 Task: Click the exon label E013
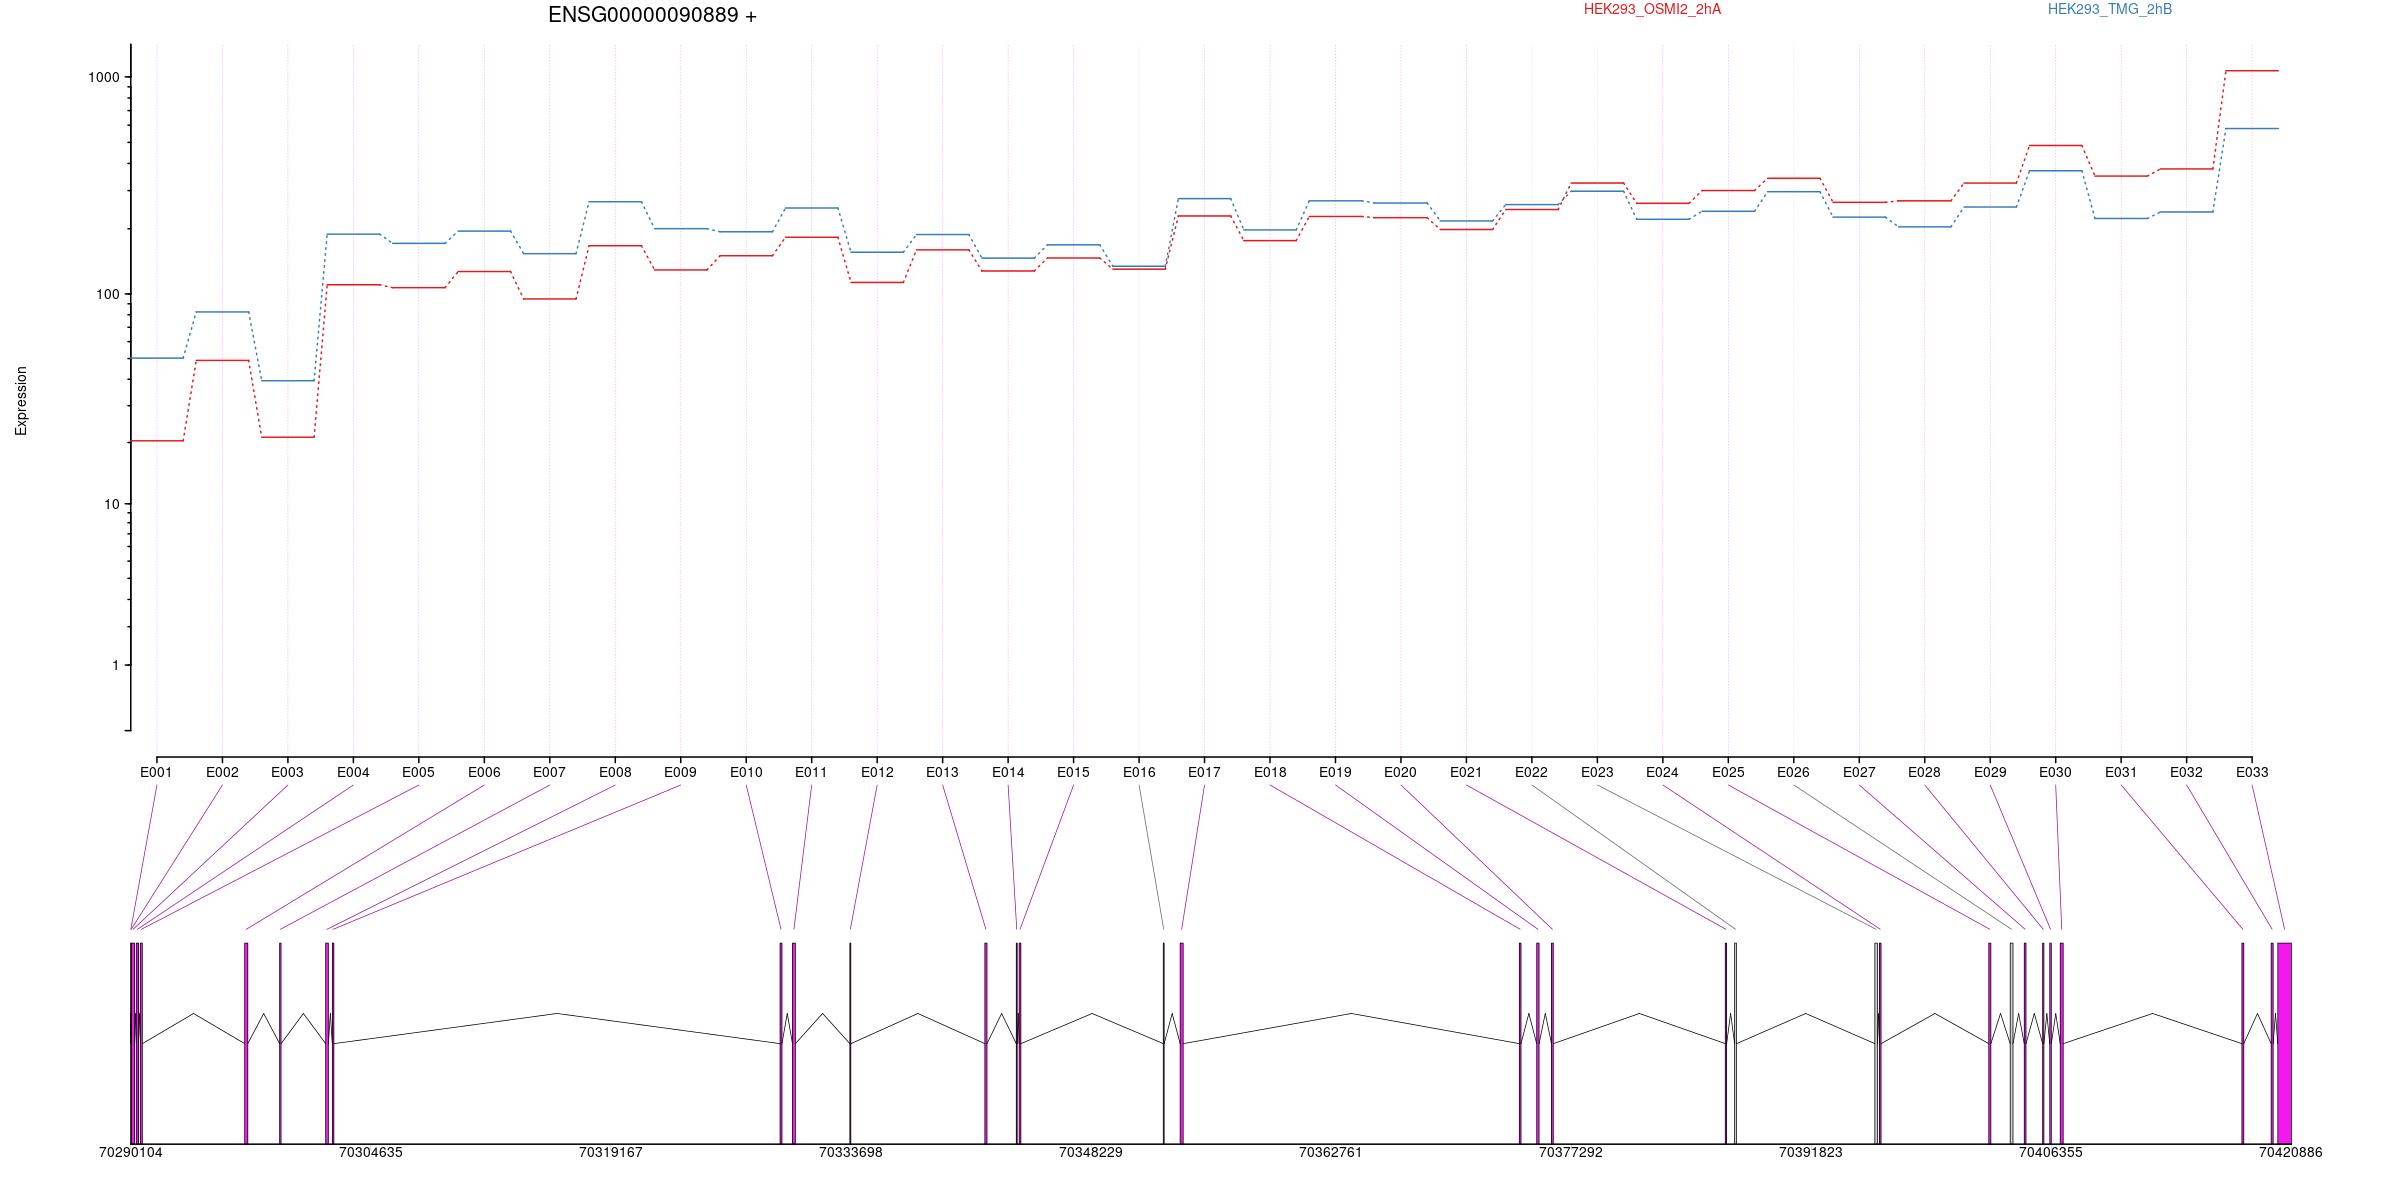click(942, 772)
